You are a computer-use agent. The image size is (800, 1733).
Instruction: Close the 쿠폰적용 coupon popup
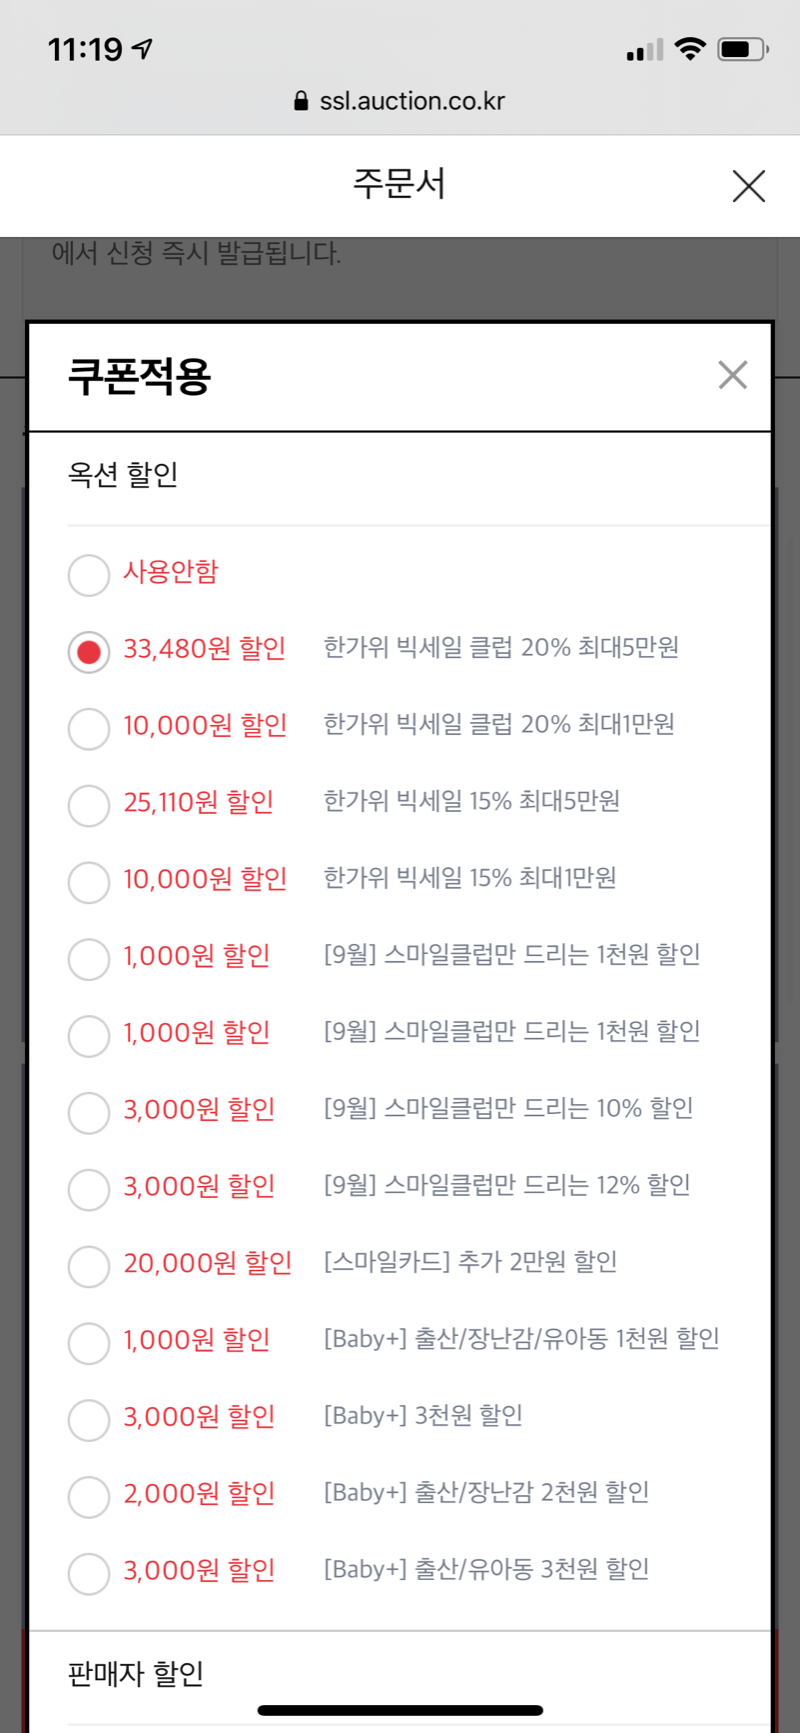[x=732, y=375]
